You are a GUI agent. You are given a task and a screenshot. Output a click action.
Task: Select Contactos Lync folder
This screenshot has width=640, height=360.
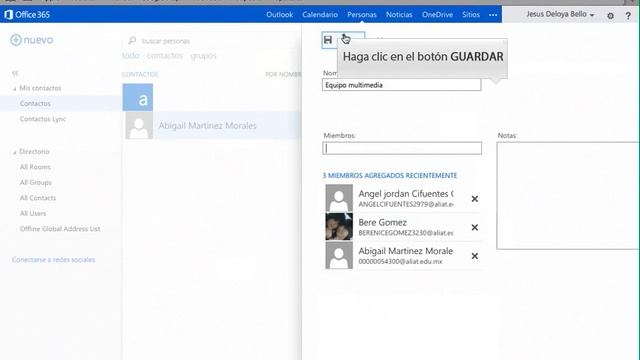pos(42,119)
